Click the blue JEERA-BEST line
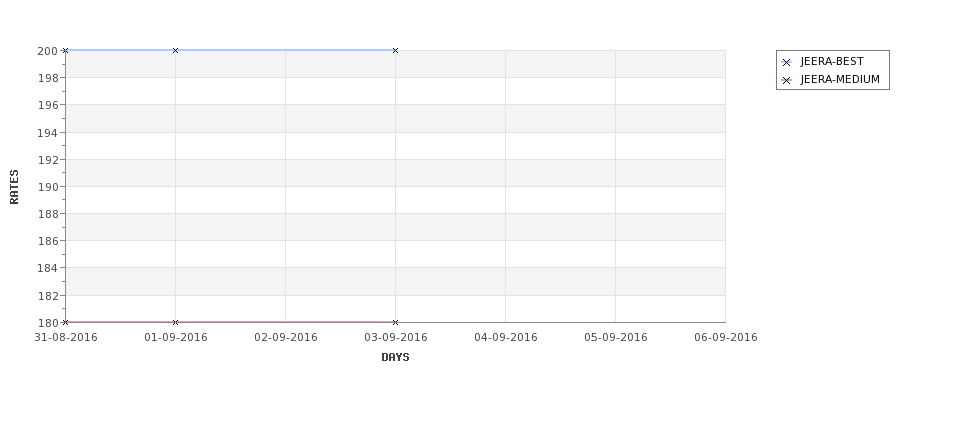975x429 pixels. (286, 50)
